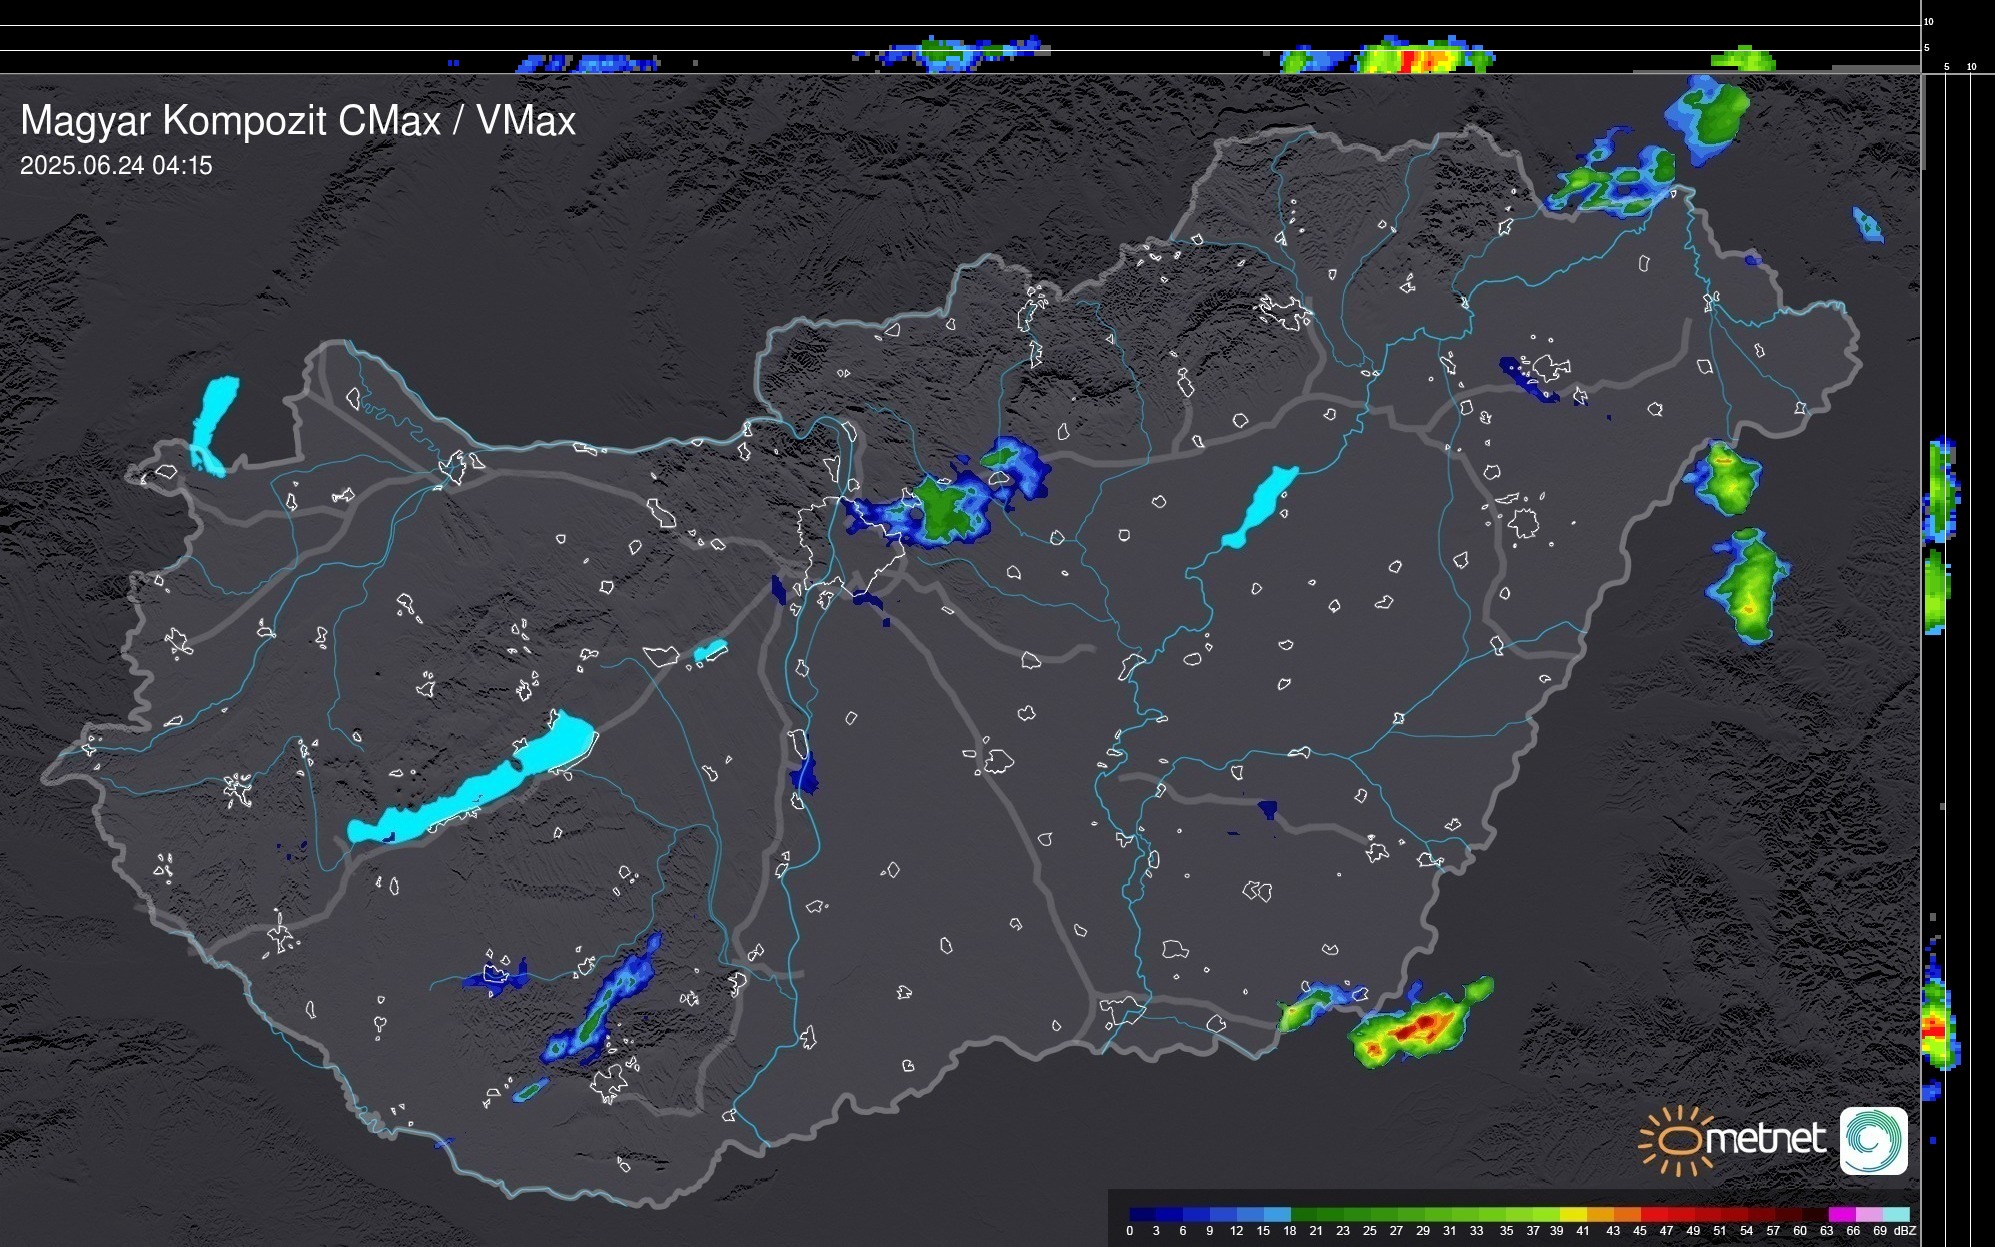Click the yellow 39 dBZ legend swatch
The image size is (1995, 1247).
[x=1573, y=1214]
